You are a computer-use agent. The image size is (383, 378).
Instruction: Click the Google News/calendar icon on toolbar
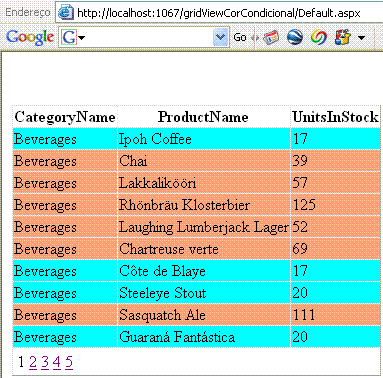[271, 37]
